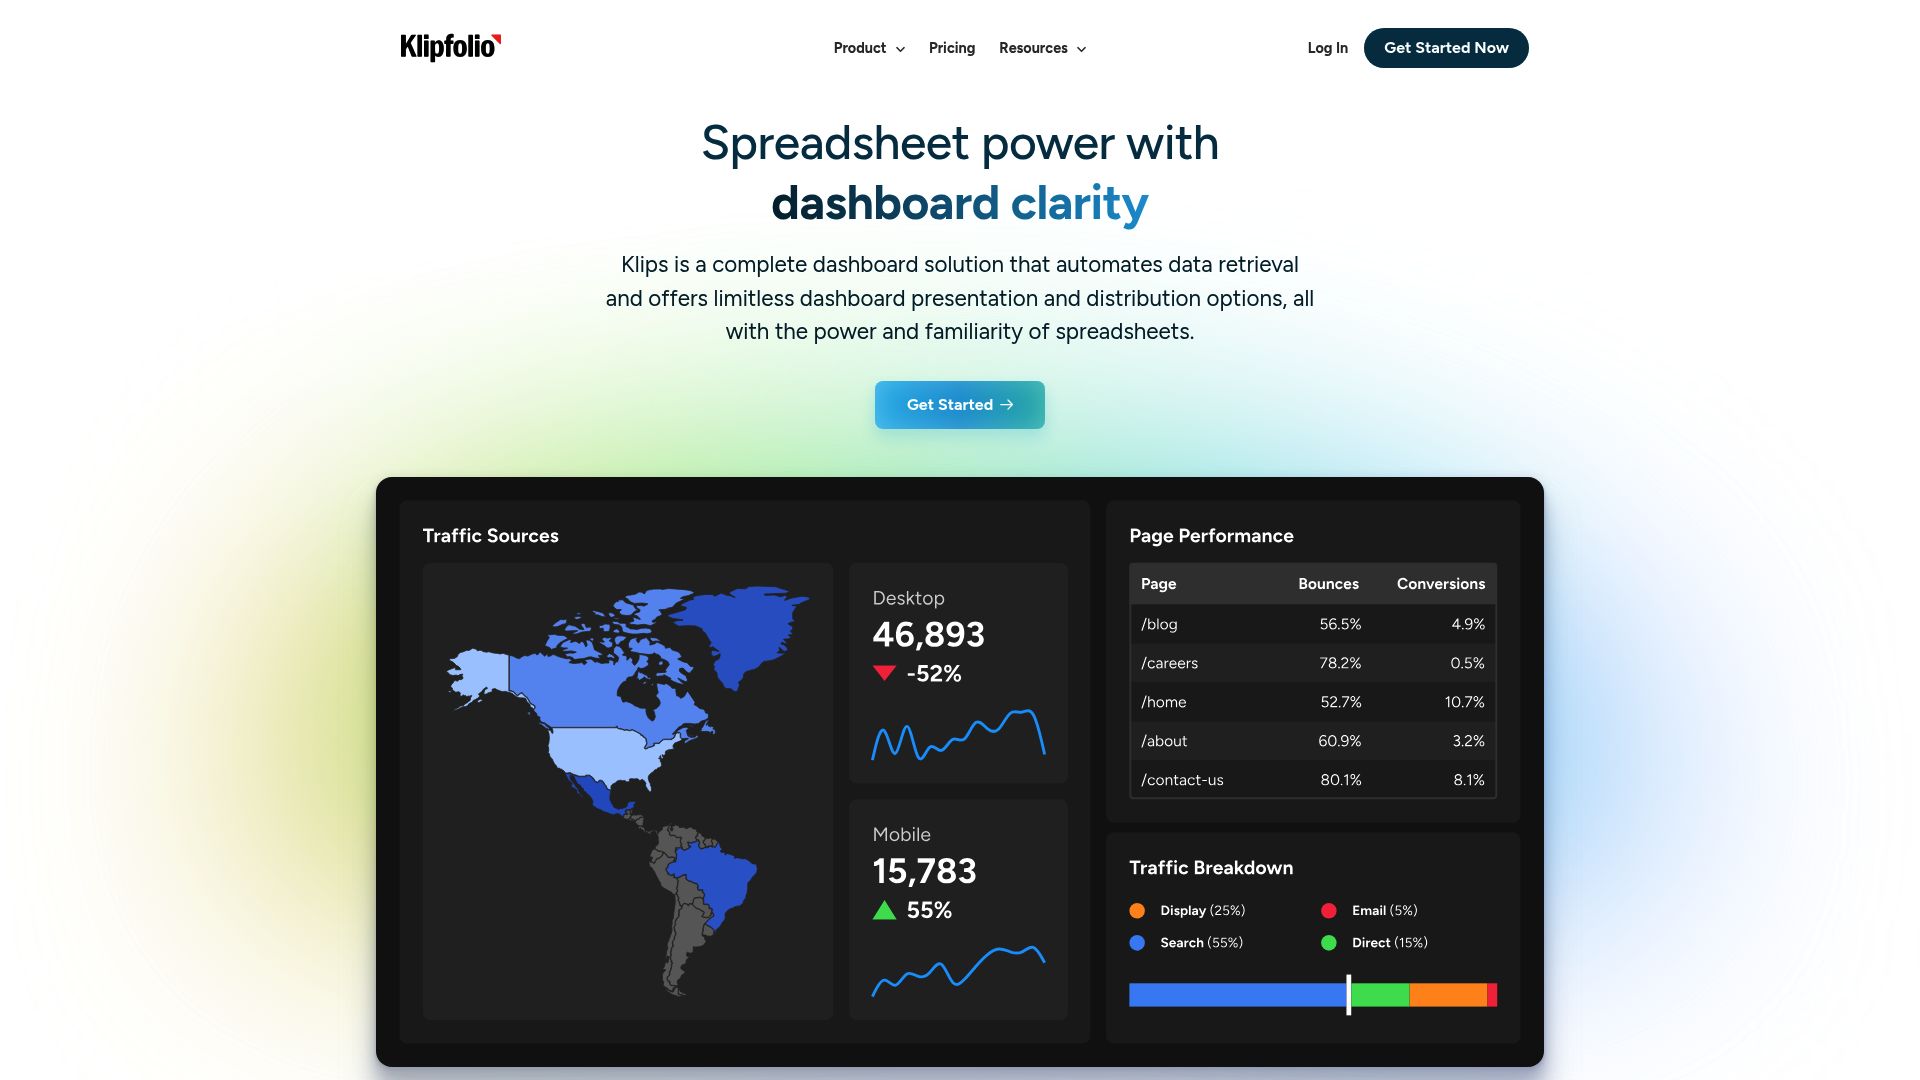Click the Log In link
The width and height of the screenshot is (1920, 1080).
(x=1327, y=48)
